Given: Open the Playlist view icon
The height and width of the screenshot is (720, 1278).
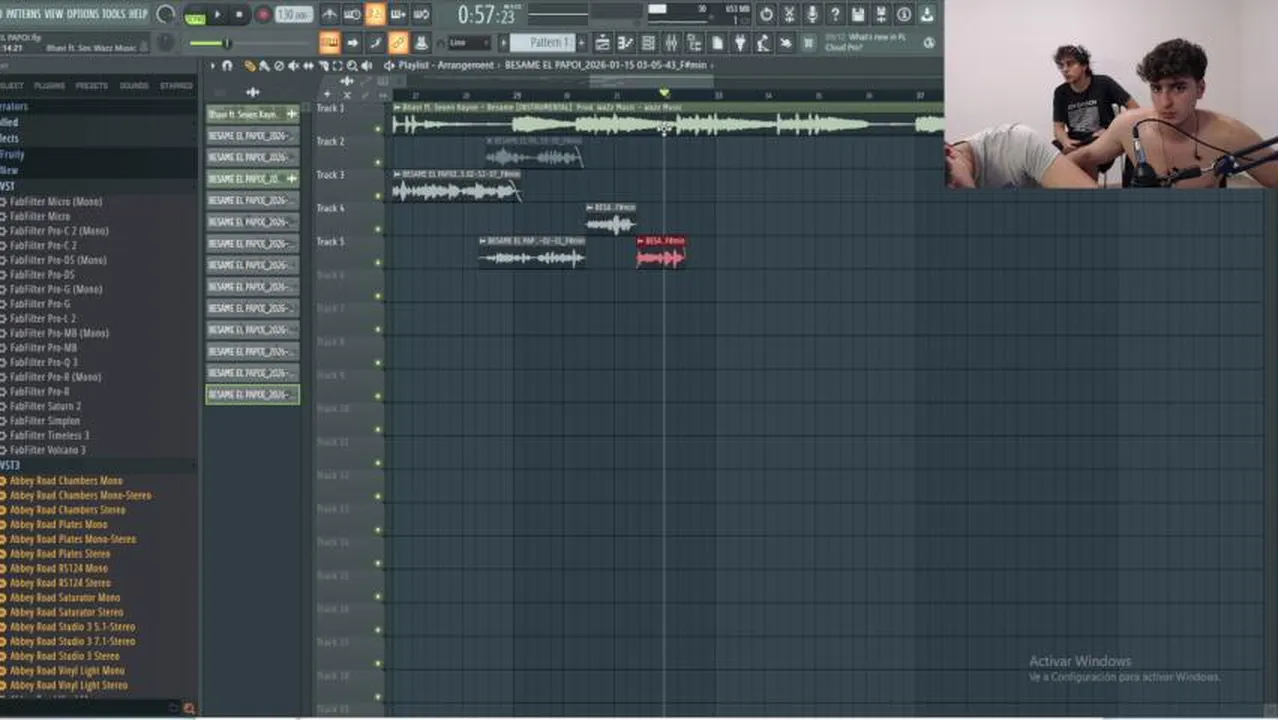Looking at the screenshot, I should coord(602,43).
